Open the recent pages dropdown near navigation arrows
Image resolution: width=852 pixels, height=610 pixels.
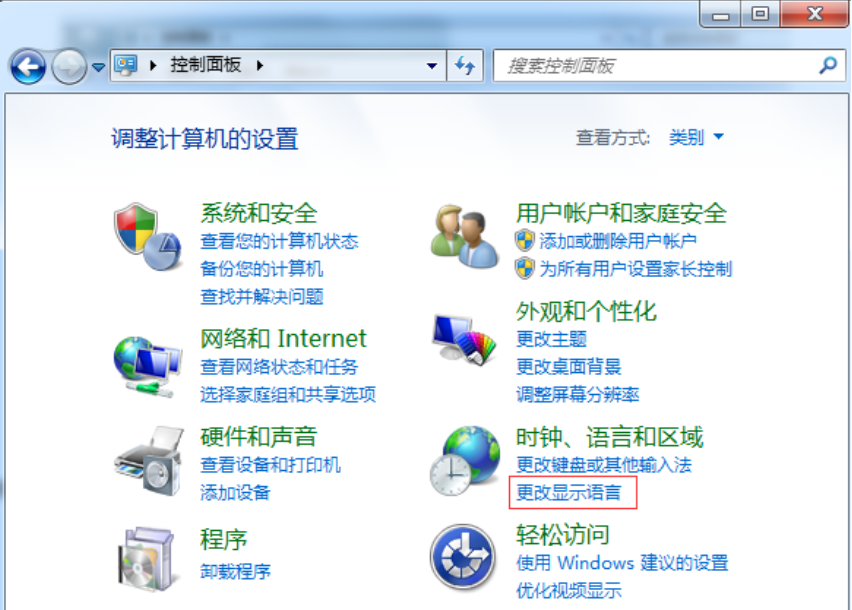click(x=98, y=67)
